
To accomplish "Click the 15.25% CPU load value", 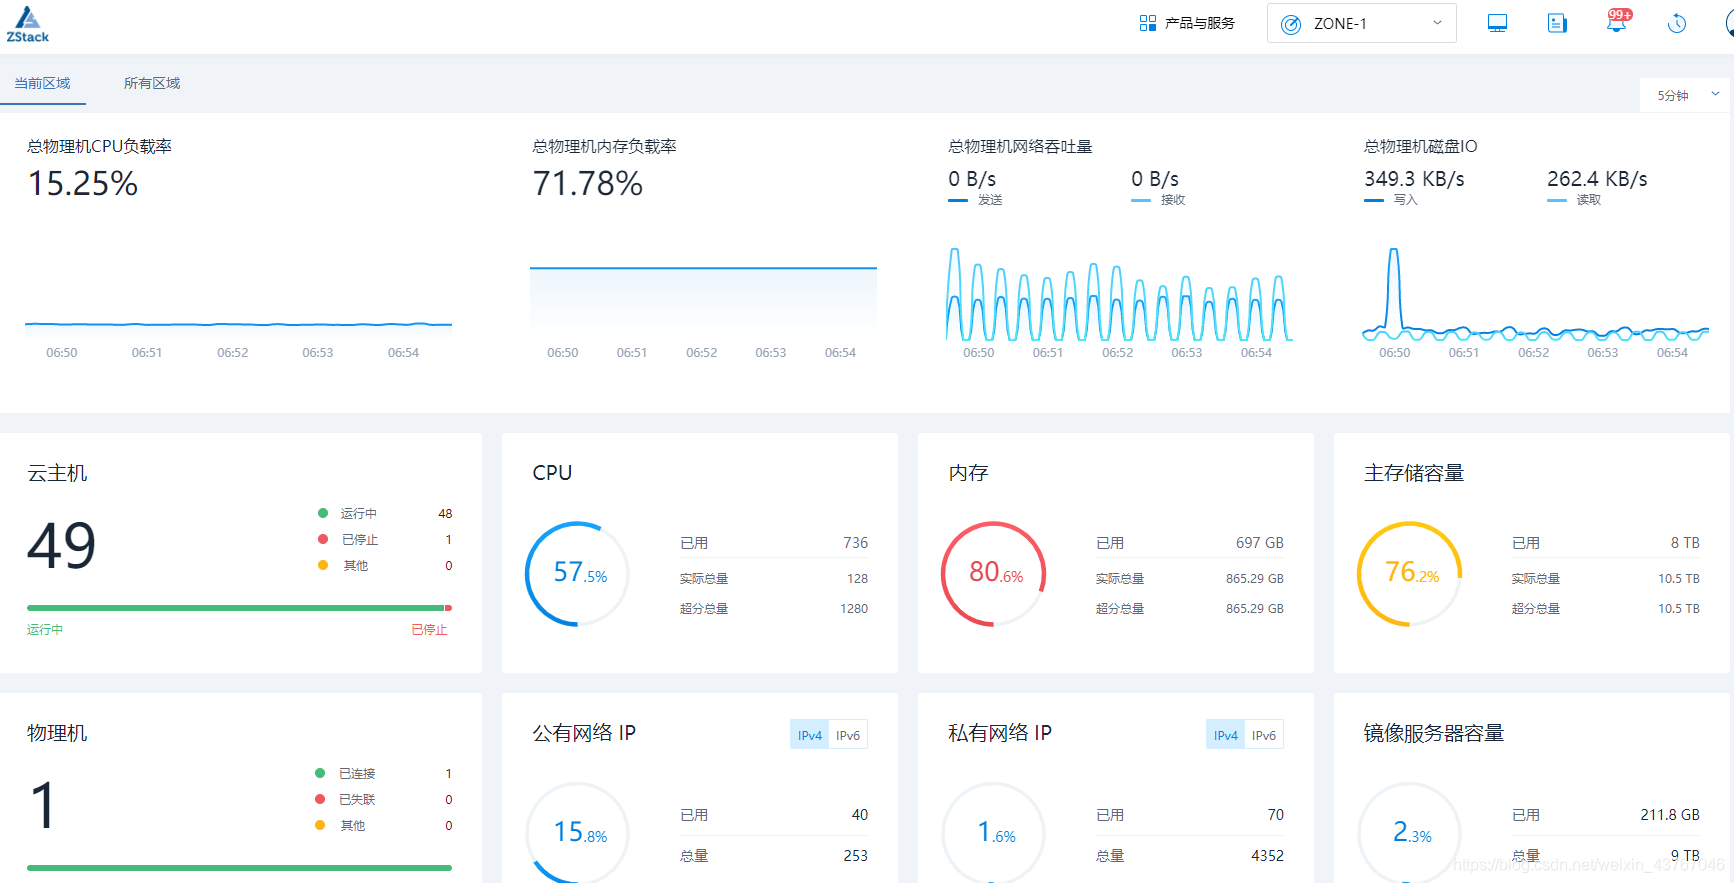I will (83, 184).
